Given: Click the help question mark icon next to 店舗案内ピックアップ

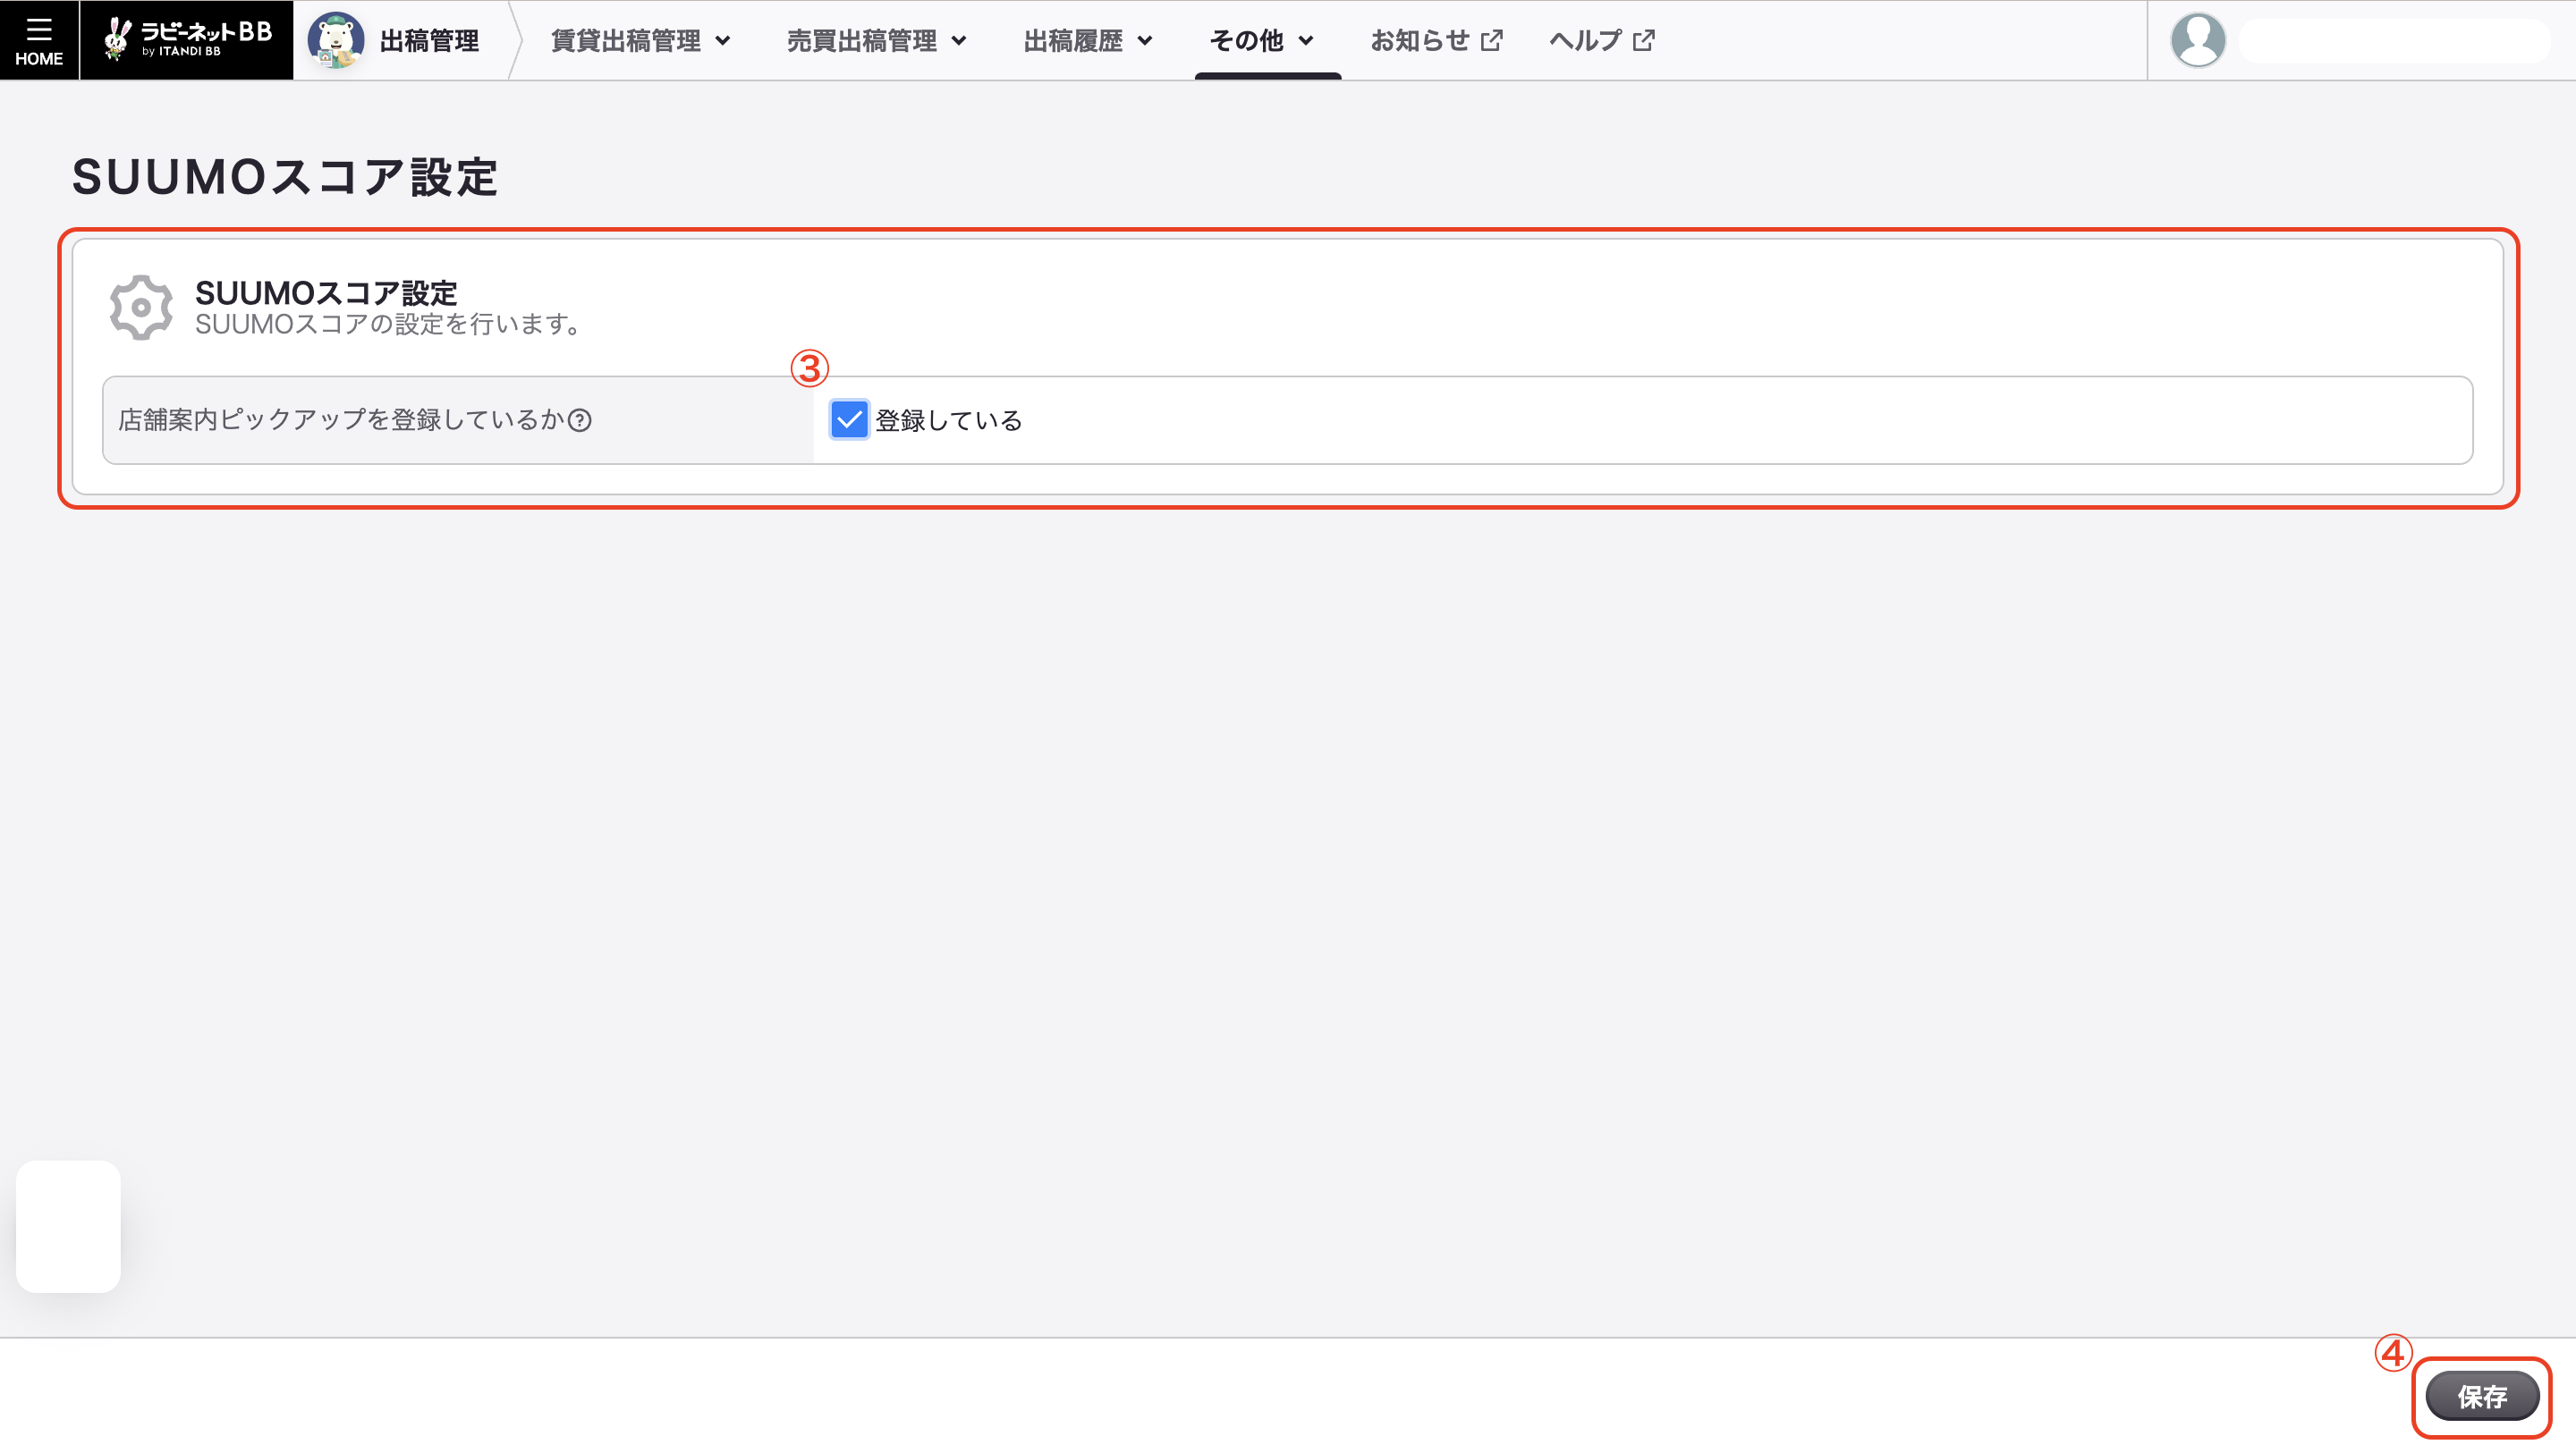Looking at the screenshot, I should (x=580, y=420).
